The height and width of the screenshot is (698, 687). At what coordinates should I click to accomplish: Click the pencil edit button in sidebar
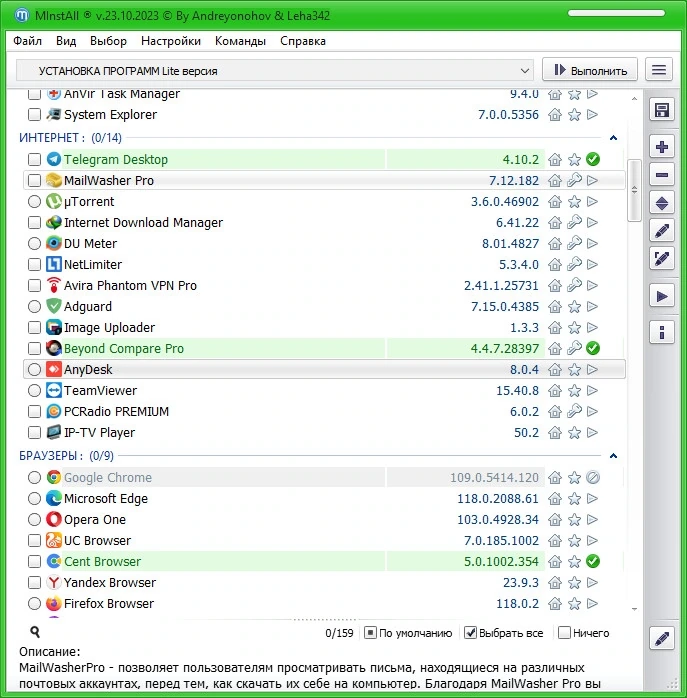coord(662,231)
